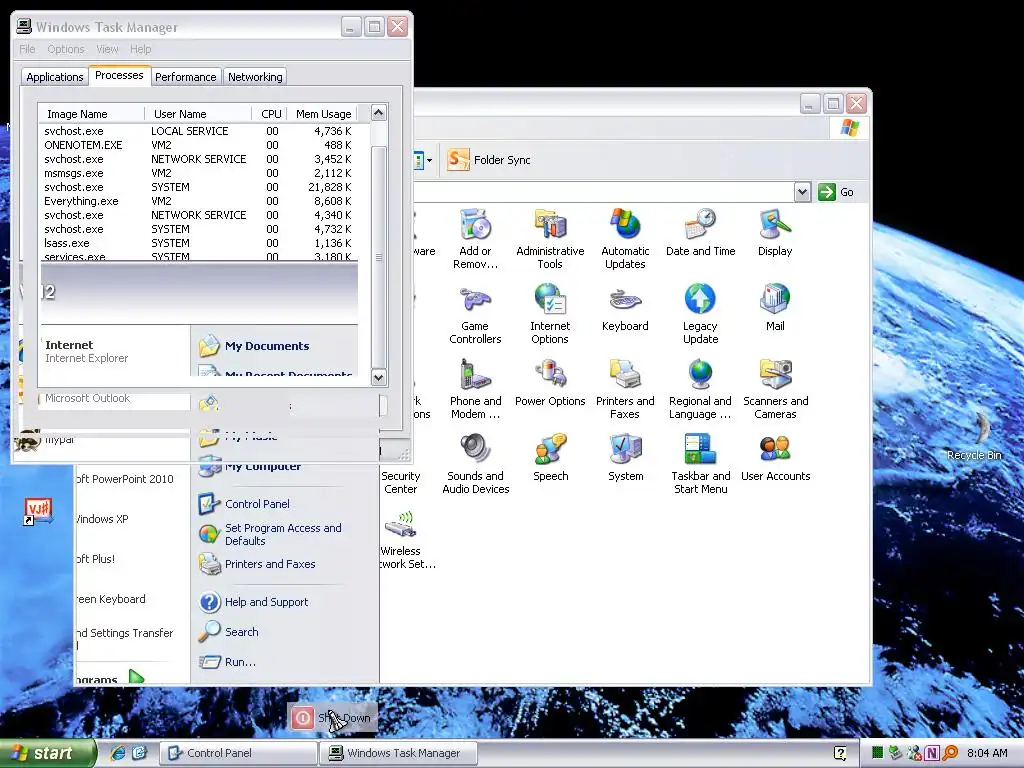Open Power Options icon

[x=550, y=383]
